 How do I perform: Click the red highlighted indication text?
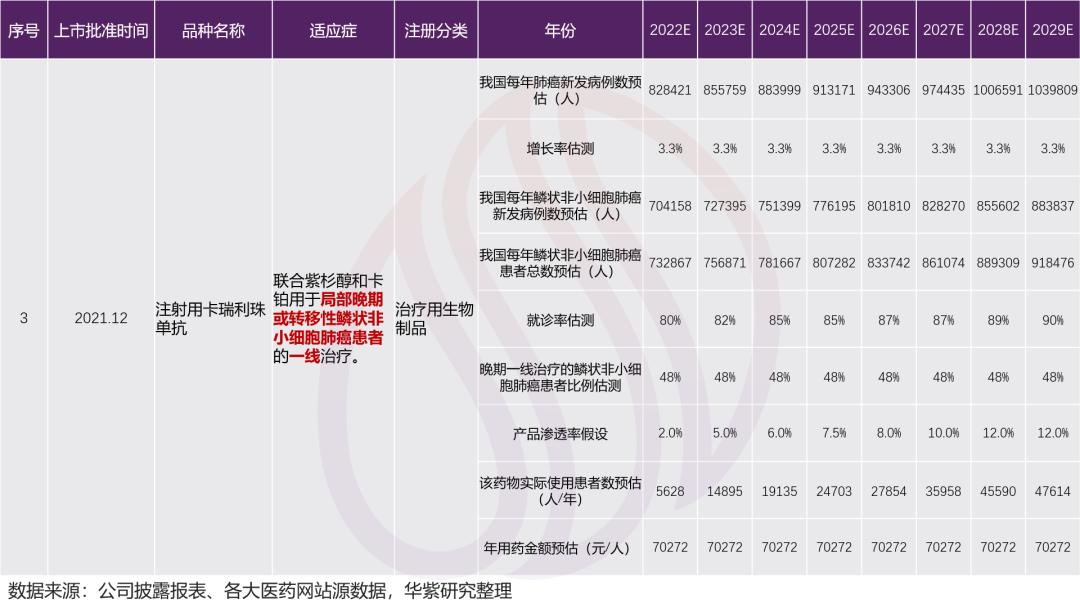click(333, 316)
